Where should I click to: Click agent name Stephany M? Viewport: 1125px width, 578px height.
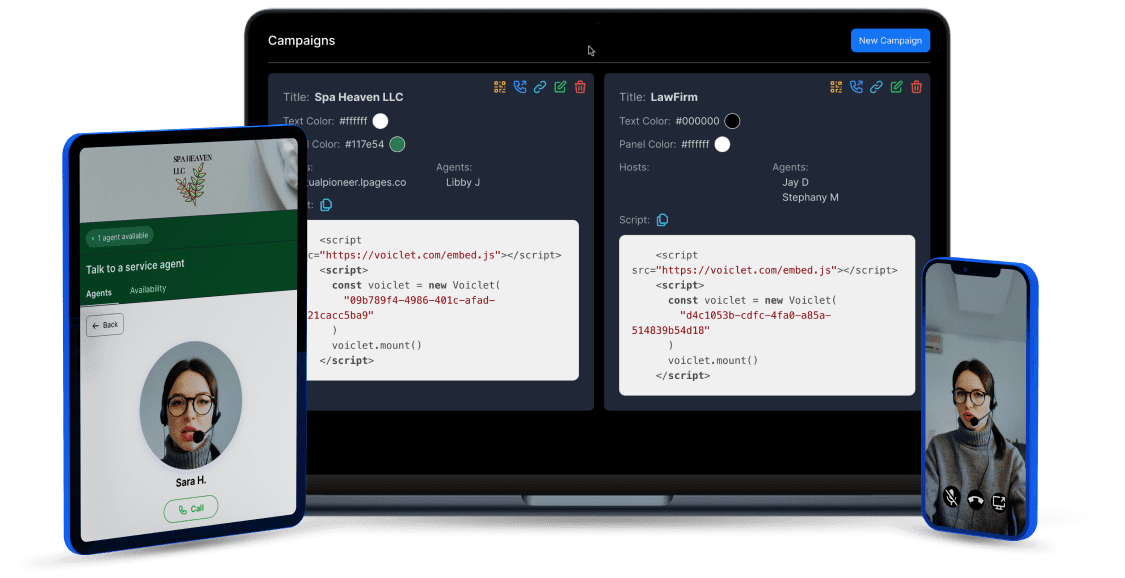pyautogui.click(x=810, y=197)
